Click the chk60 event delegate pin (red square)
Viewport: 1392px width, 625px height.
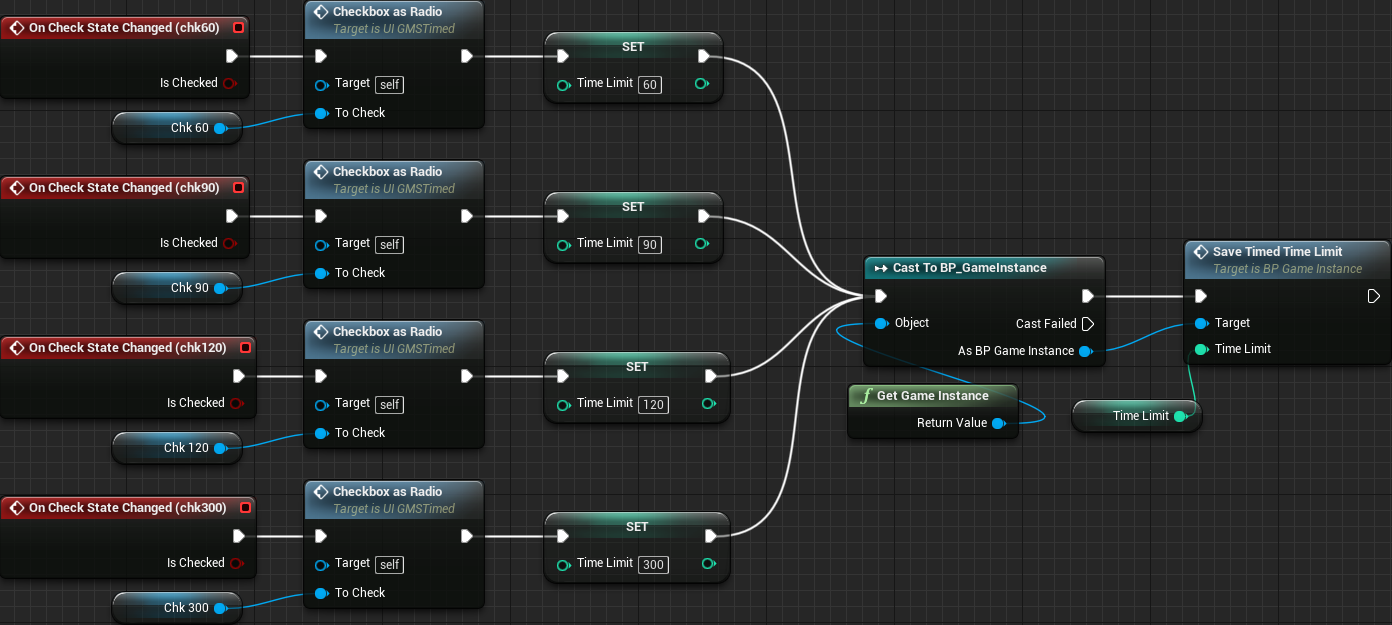click(x=238, y=28)
